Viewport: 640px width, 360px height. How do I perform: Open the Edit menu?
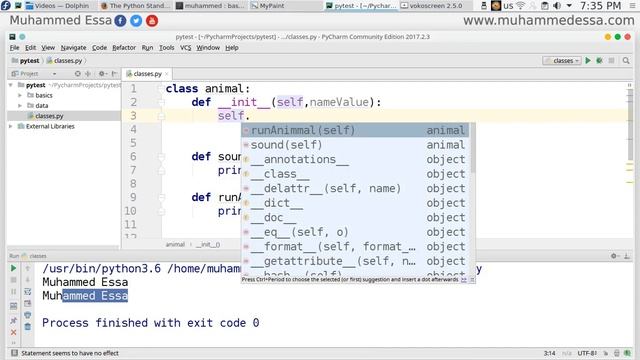point(30,48)
